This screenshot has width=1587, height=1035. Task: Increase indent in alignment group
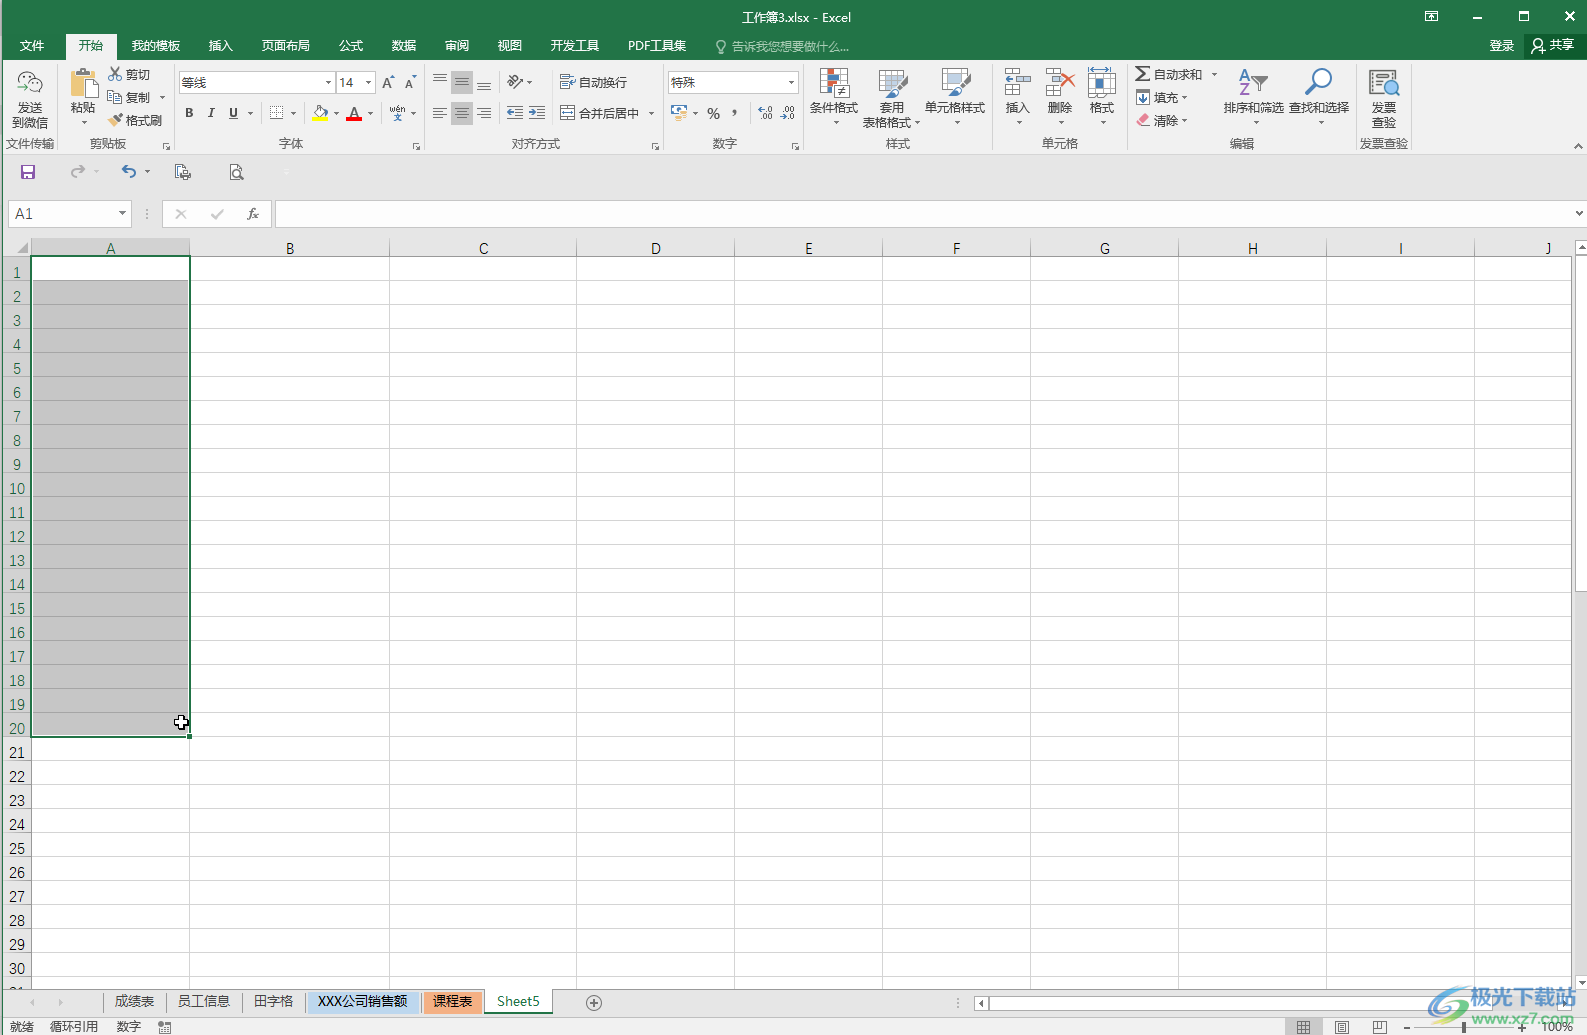537,113
